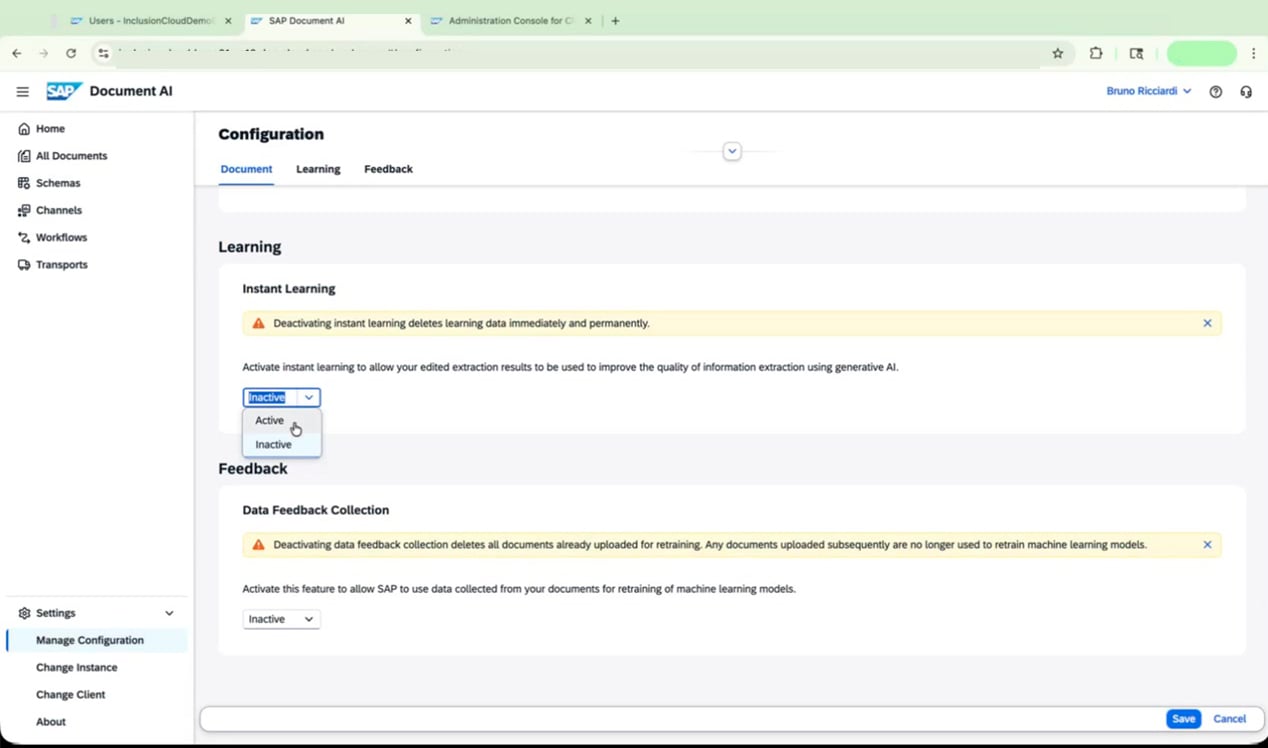This screenshot has width=1268, height=748.
Task: Open the browser extensions icon
Action: tap(1096, 53)
